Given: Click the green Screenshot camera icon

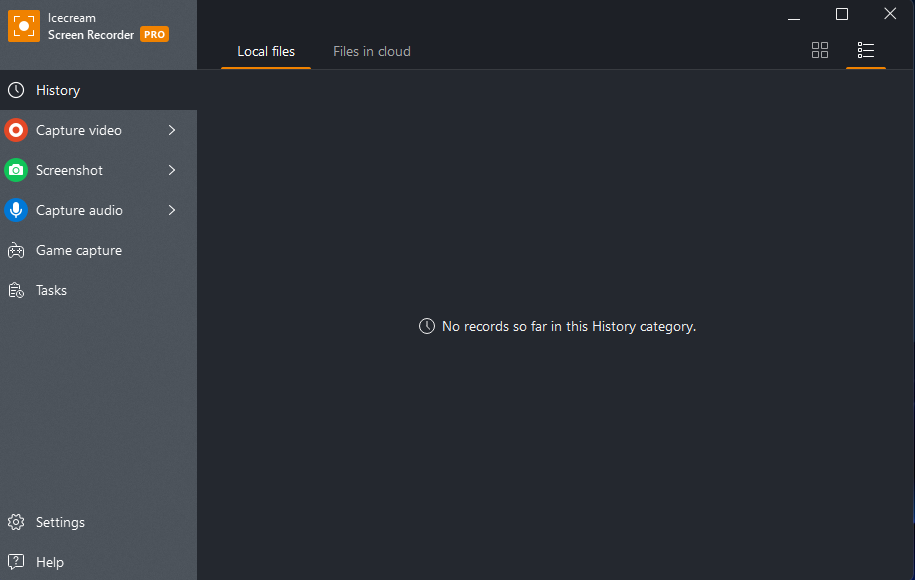Looking at the screenshot, I should coord(16,170).
